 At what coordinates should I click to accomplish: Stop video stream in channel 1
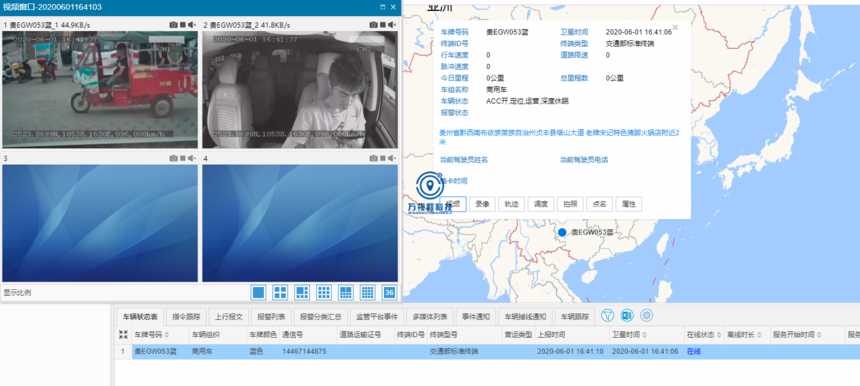[x=183, y=25]
